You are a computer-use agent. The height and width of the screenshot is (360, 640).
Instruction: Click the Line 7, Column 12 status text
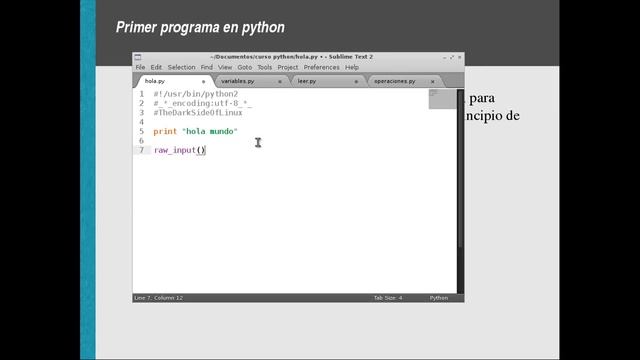[x=159, y=298]
